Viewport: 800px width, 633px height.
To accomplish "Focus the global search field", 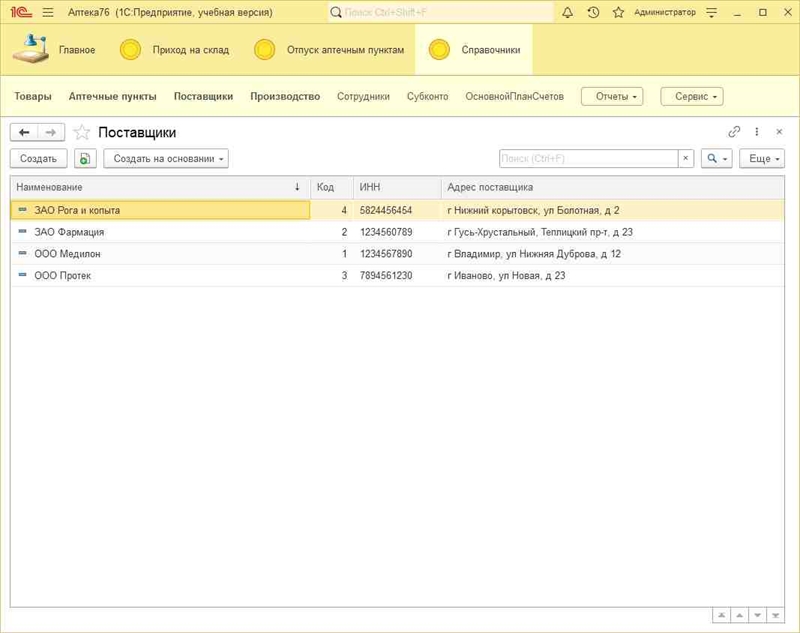I will (x=441, y=12).
